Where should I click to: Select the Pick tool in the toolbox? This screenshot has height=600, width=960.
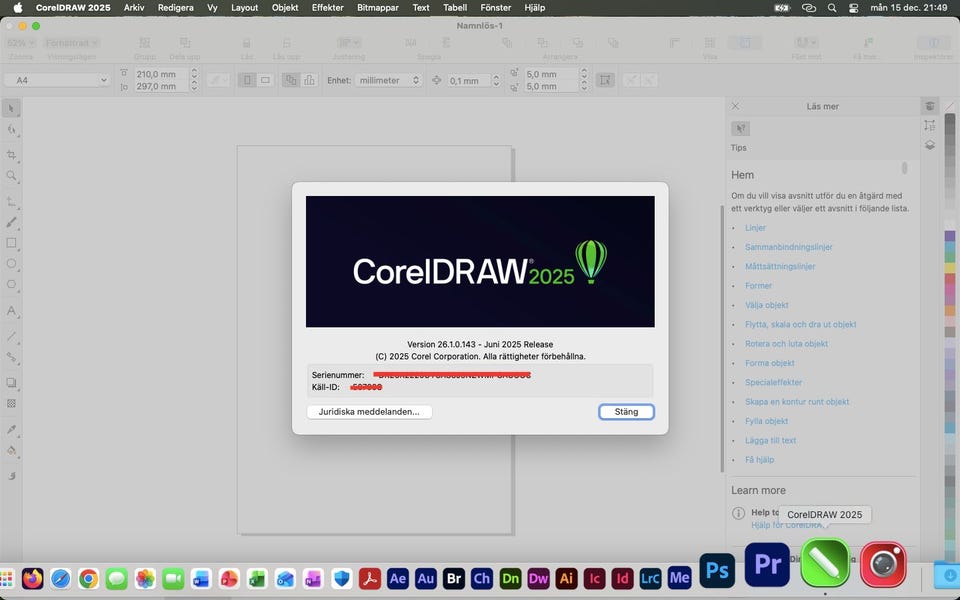12,109
